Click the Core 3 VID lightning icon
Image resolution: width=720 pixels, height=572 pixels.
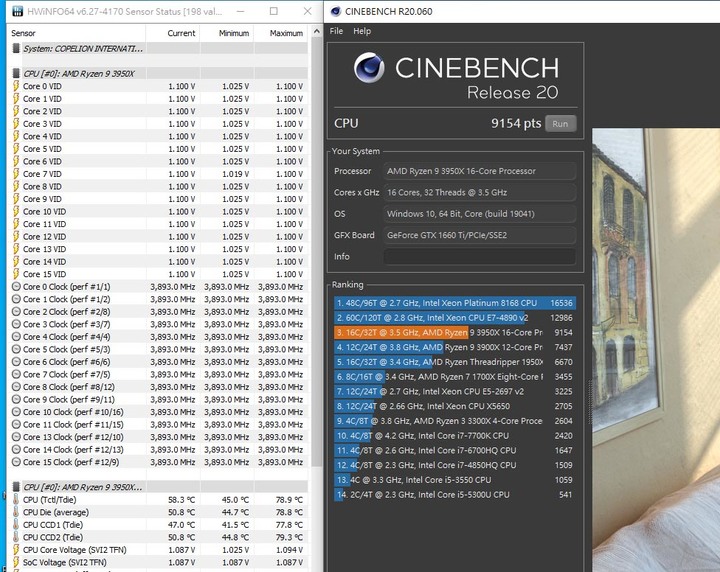tap(16, 123)
